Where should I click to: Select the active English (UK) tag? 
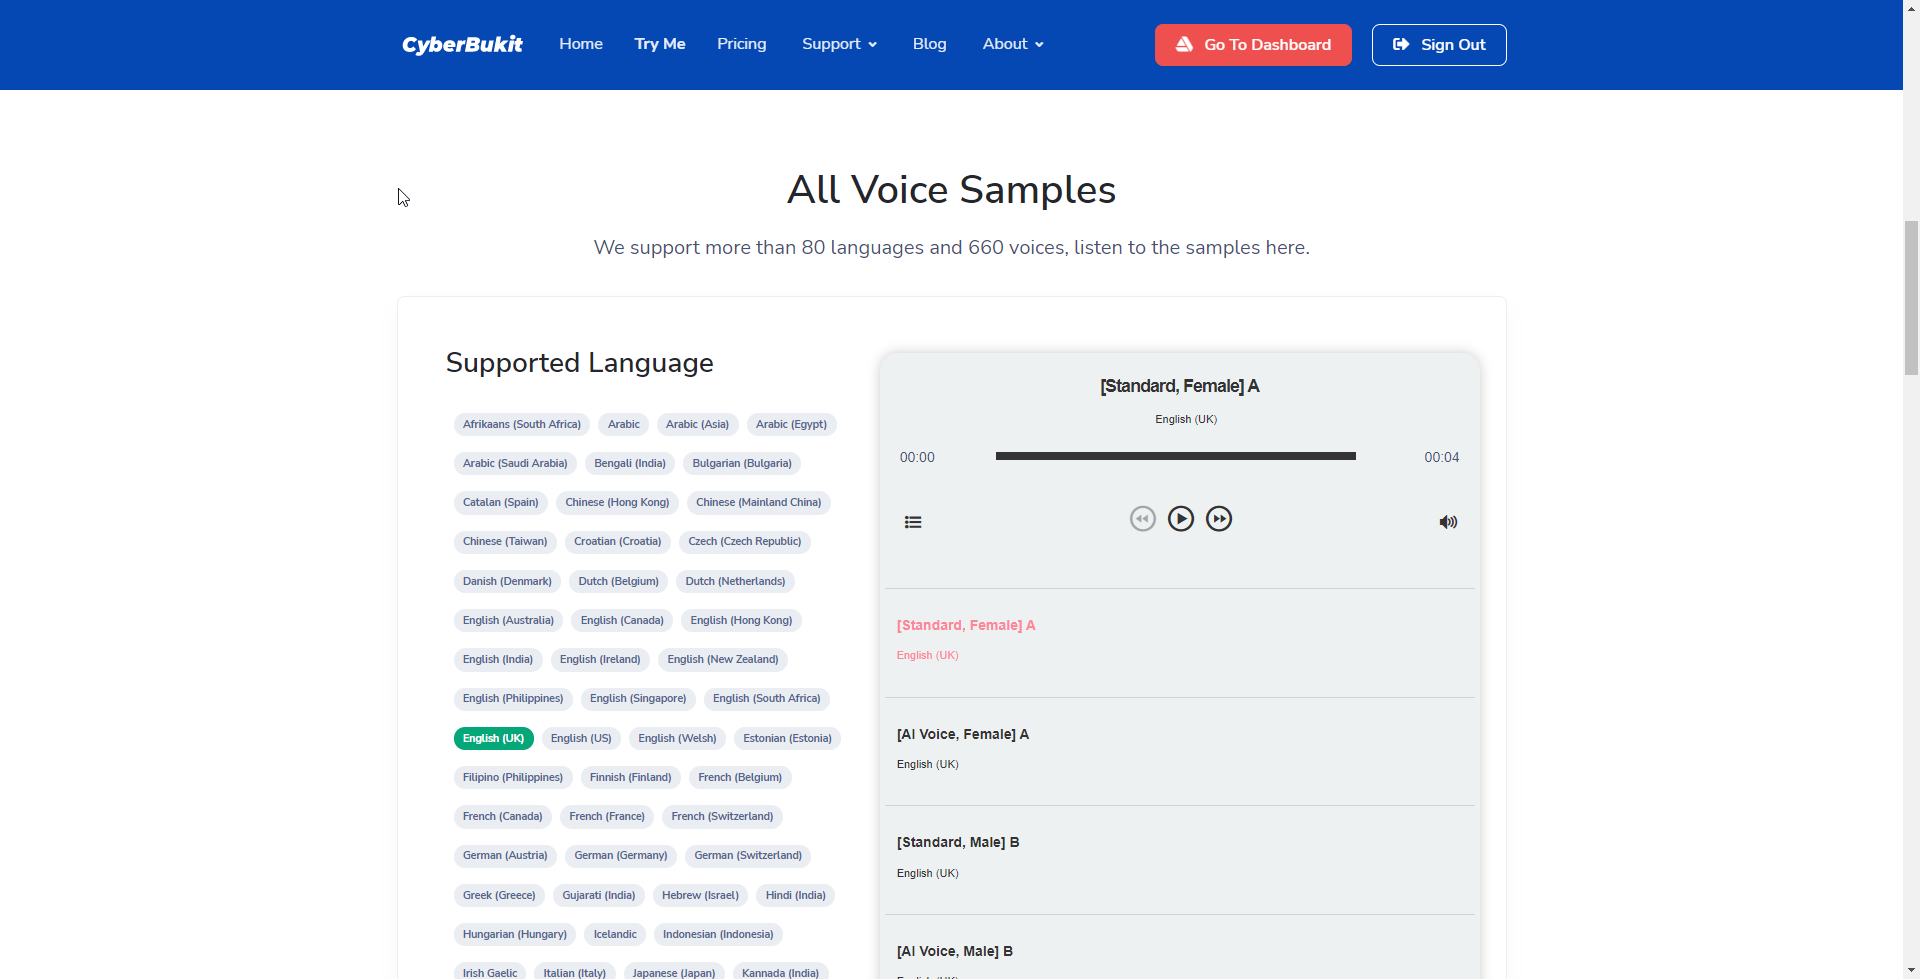tap(494, 738)
